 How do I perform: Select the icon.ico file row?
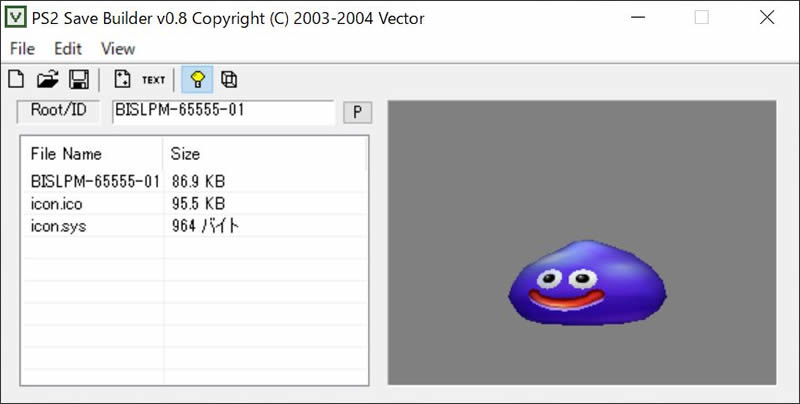coord(194,204)
